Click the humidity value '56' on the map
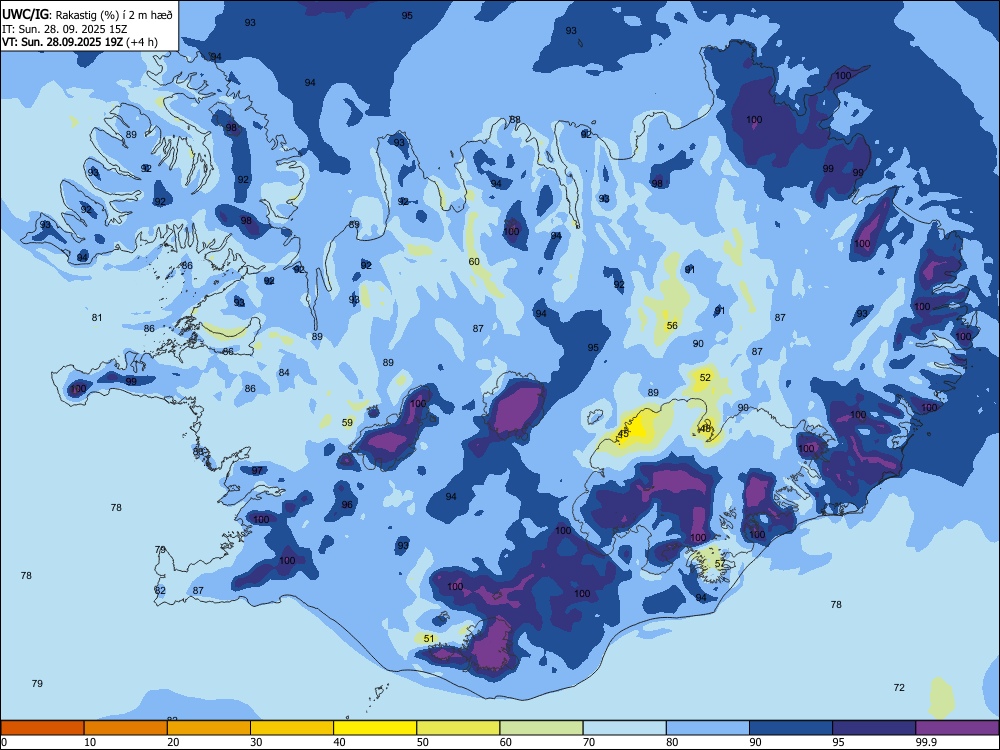 point(672,325)
